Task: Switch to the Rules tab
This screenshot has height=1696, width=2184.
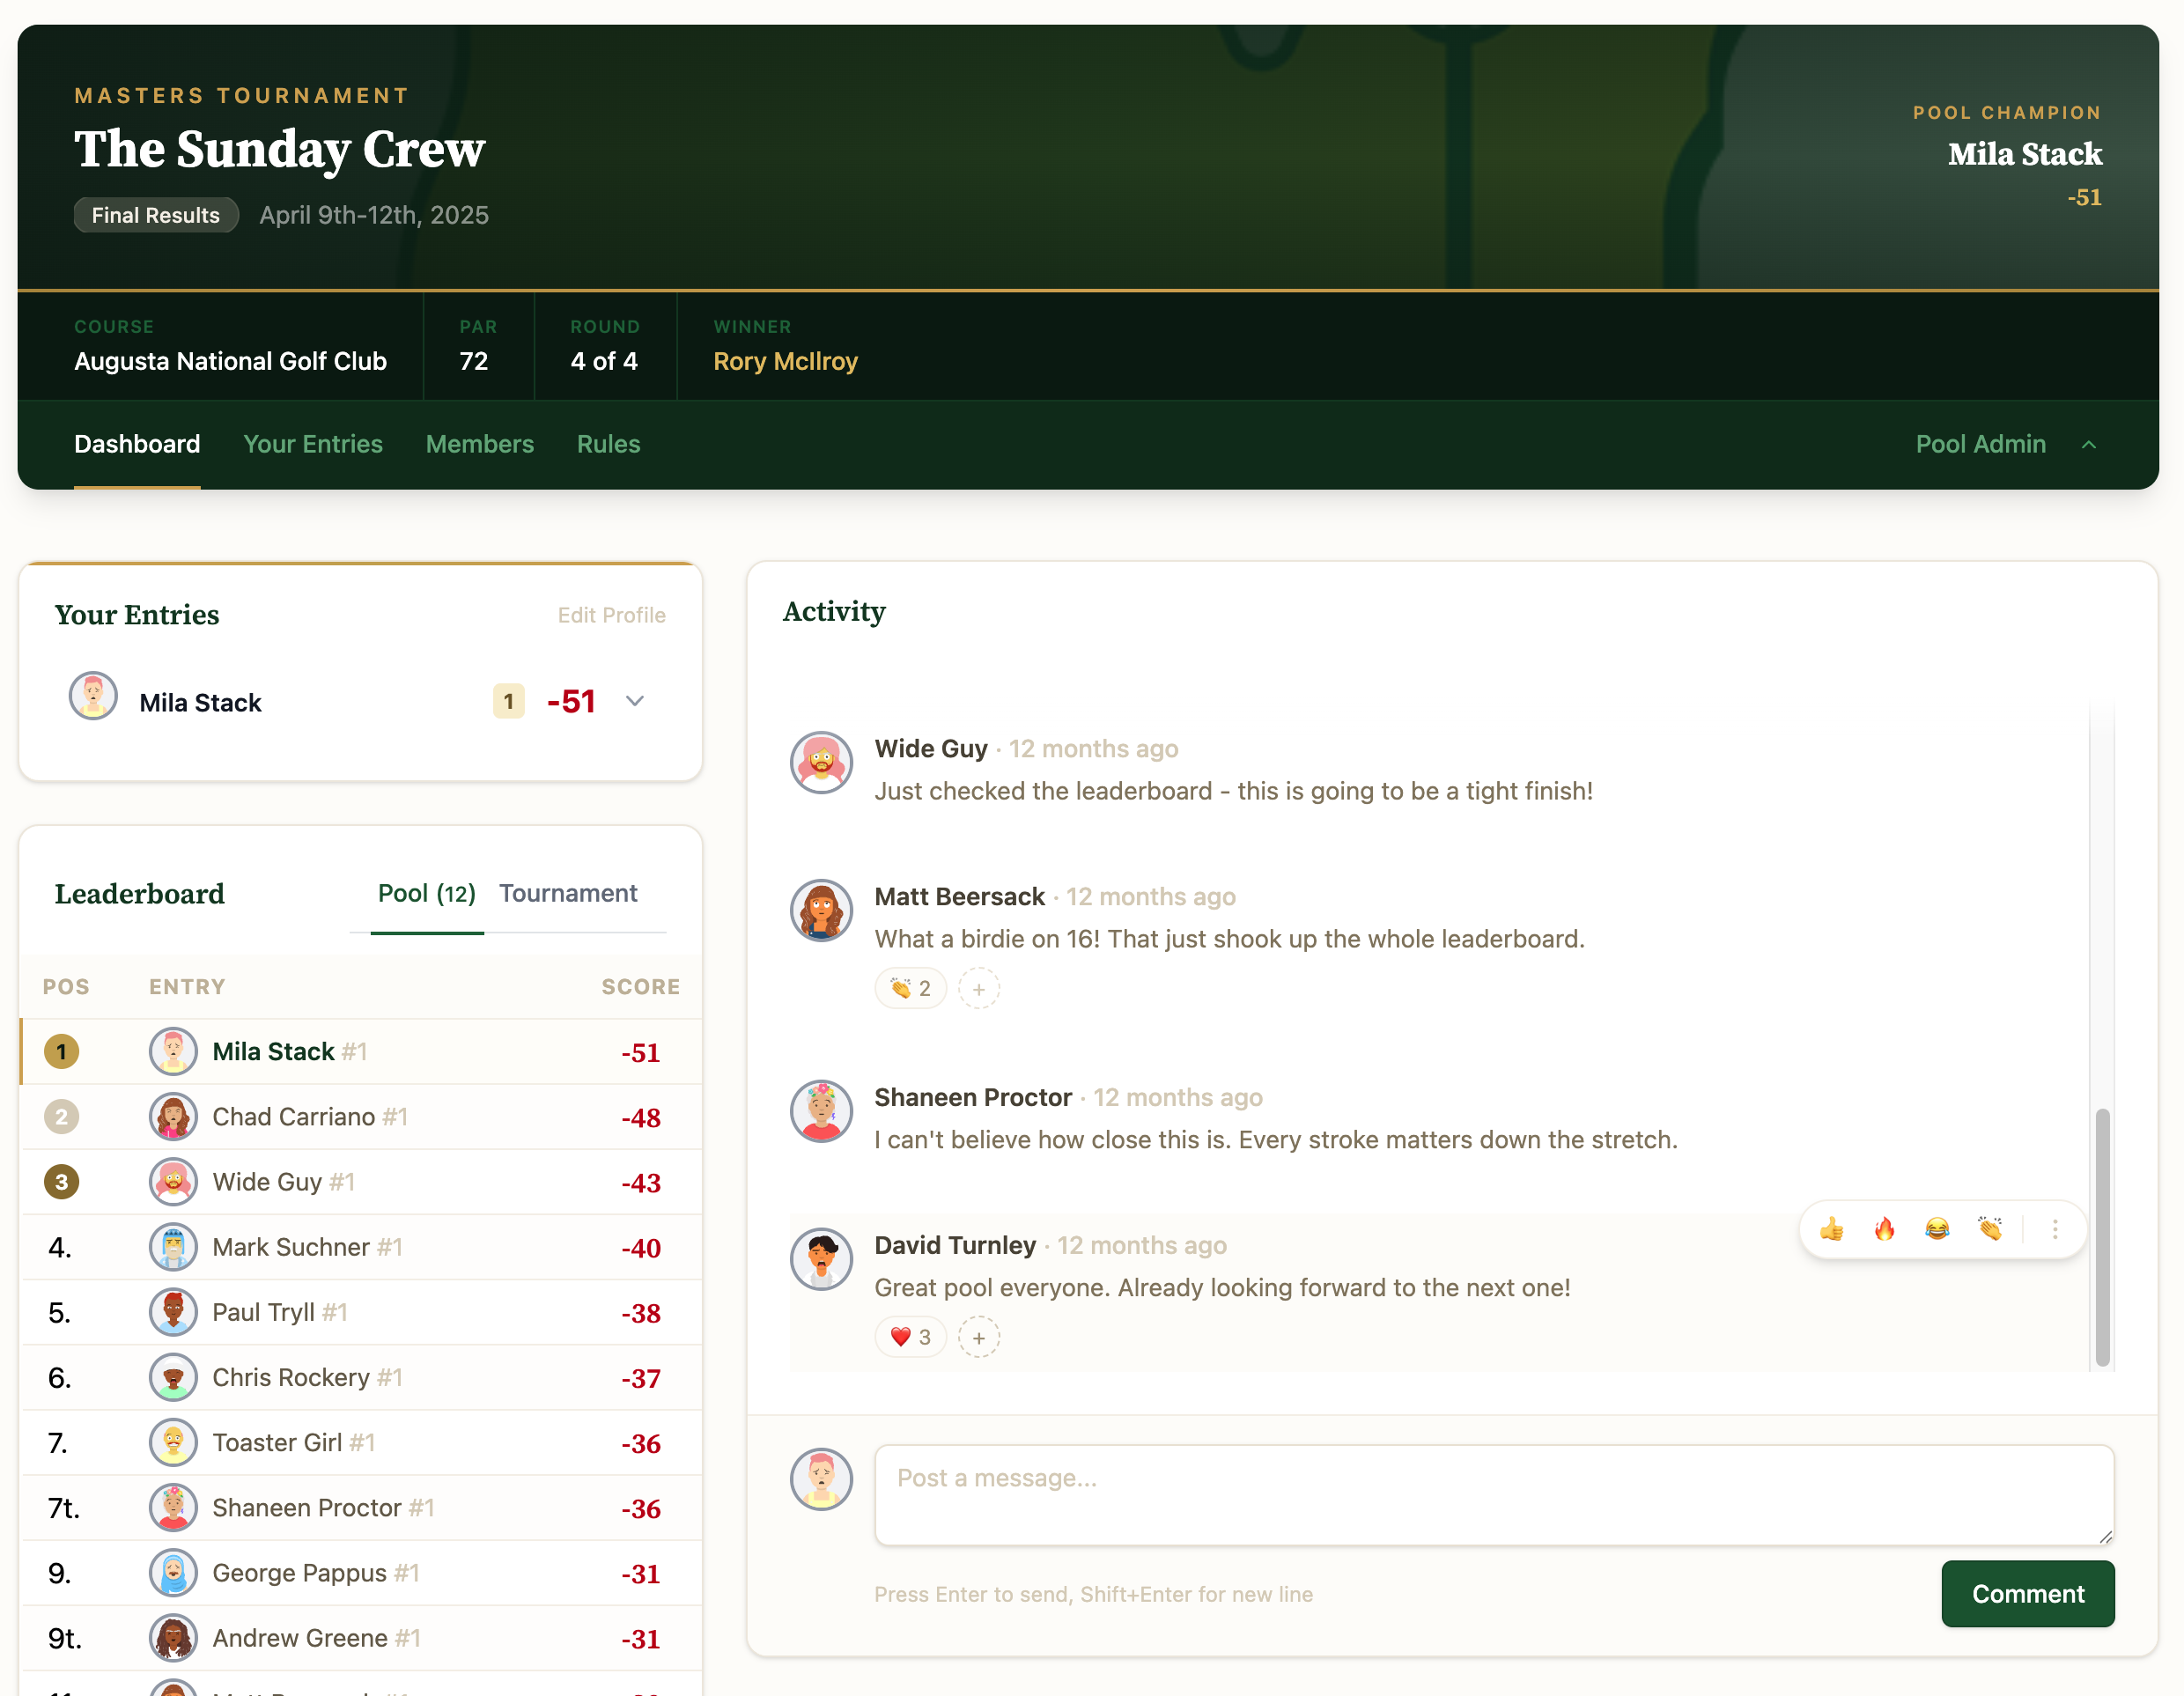Action: 608,444
